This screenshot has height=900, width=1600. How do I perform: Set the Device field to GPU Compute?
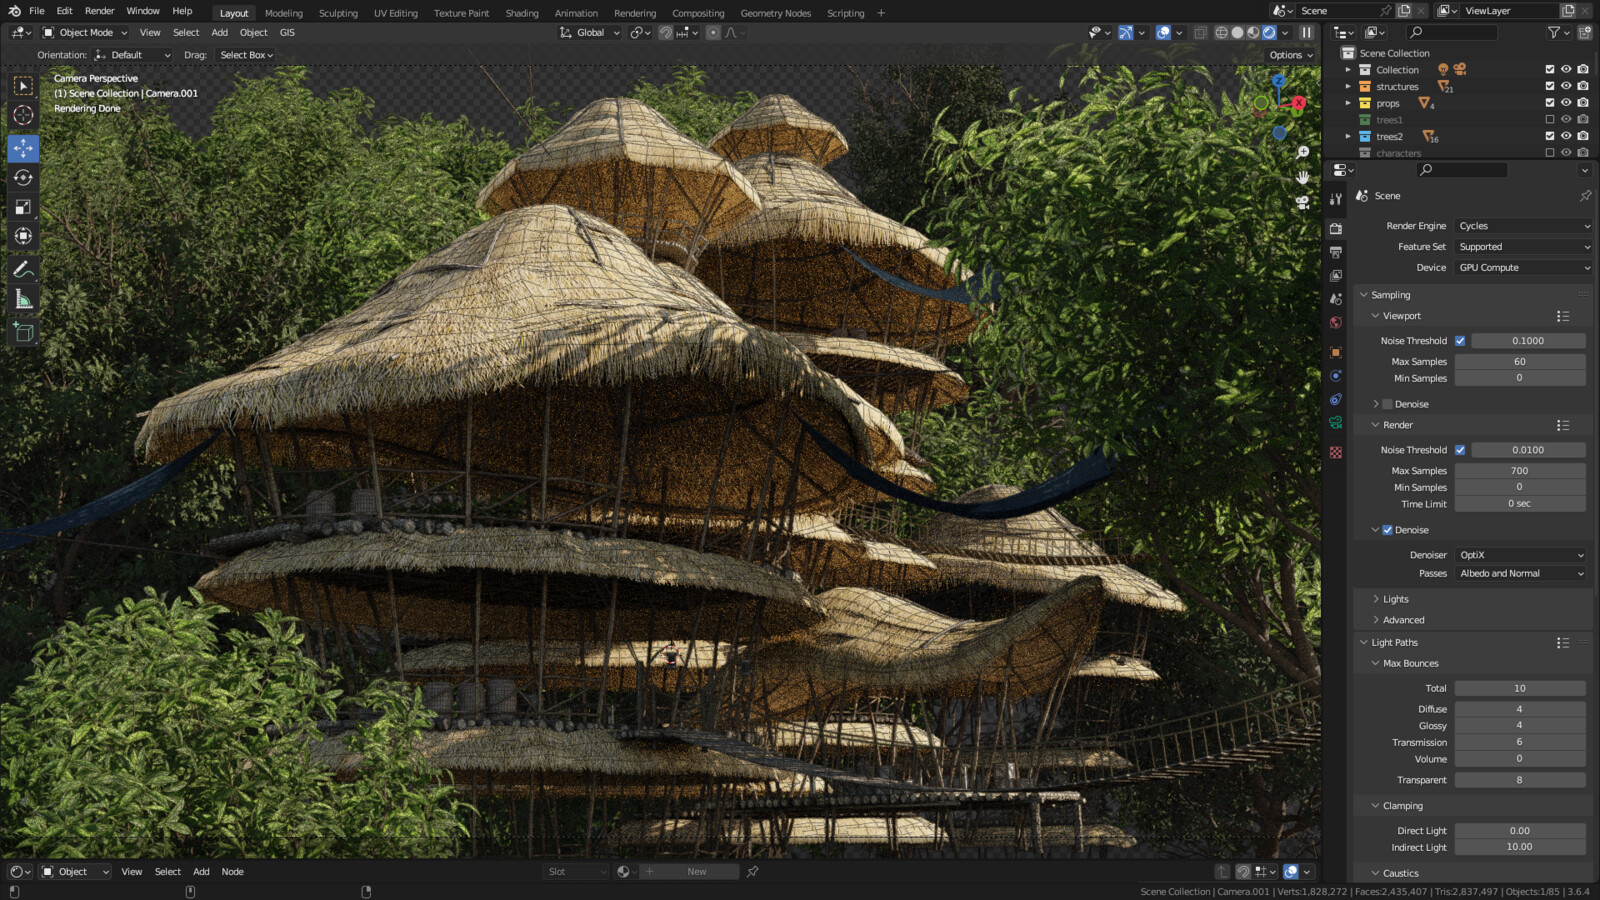[1522, 267]
